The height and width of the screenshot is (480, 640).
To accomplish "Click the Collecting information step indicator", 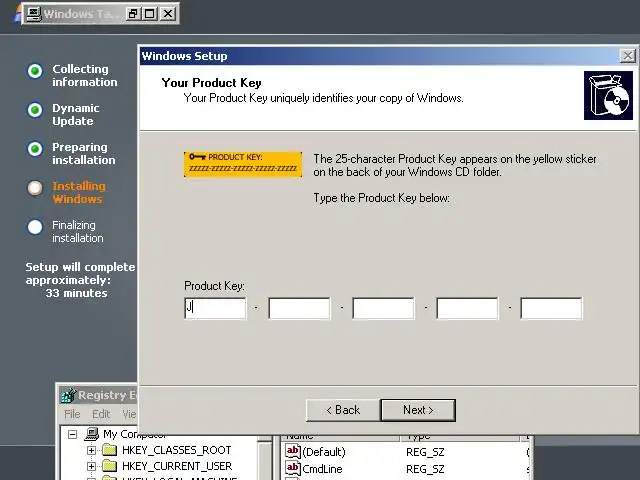I will coord(35,71).
